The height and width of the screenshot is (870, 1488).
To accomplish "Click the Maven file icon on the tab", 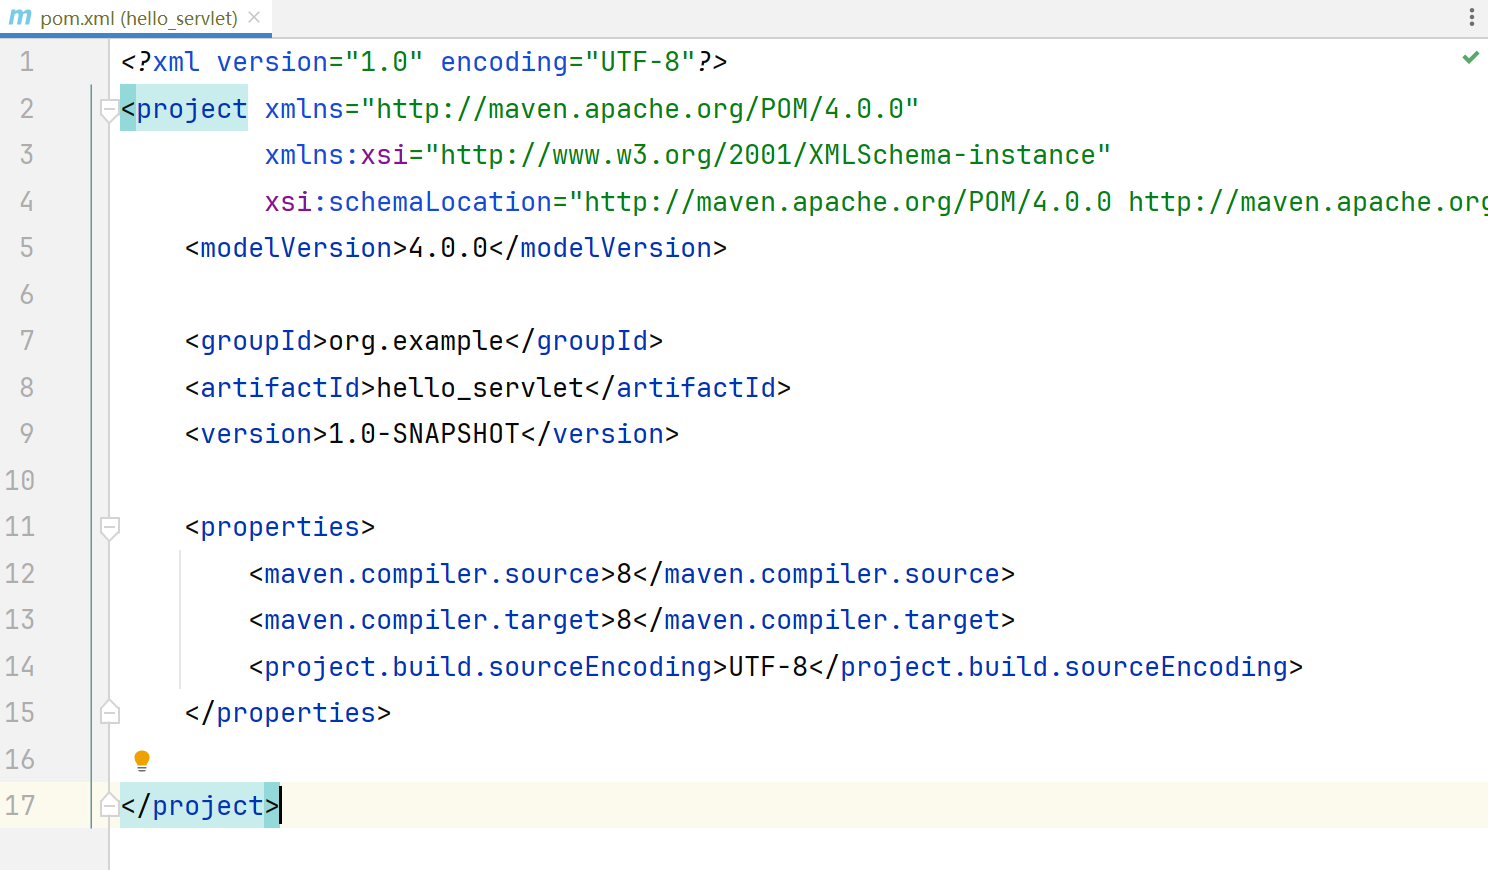I will pyautogui.click(x=20, y=17).
